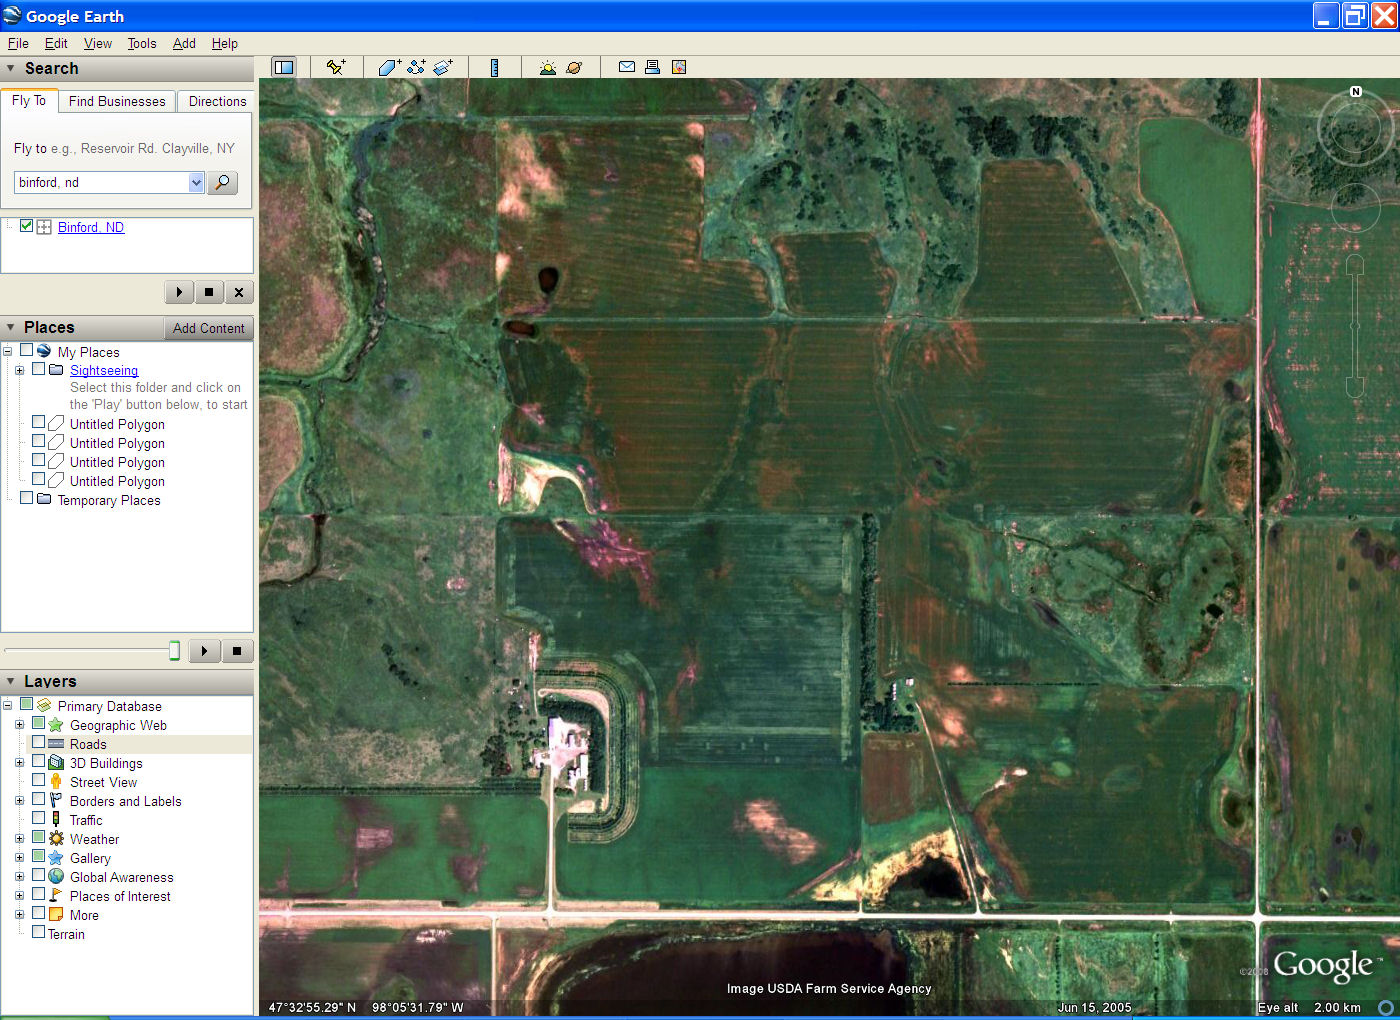Expand the More layer node

pyautogui.click(x=19, y=915)
